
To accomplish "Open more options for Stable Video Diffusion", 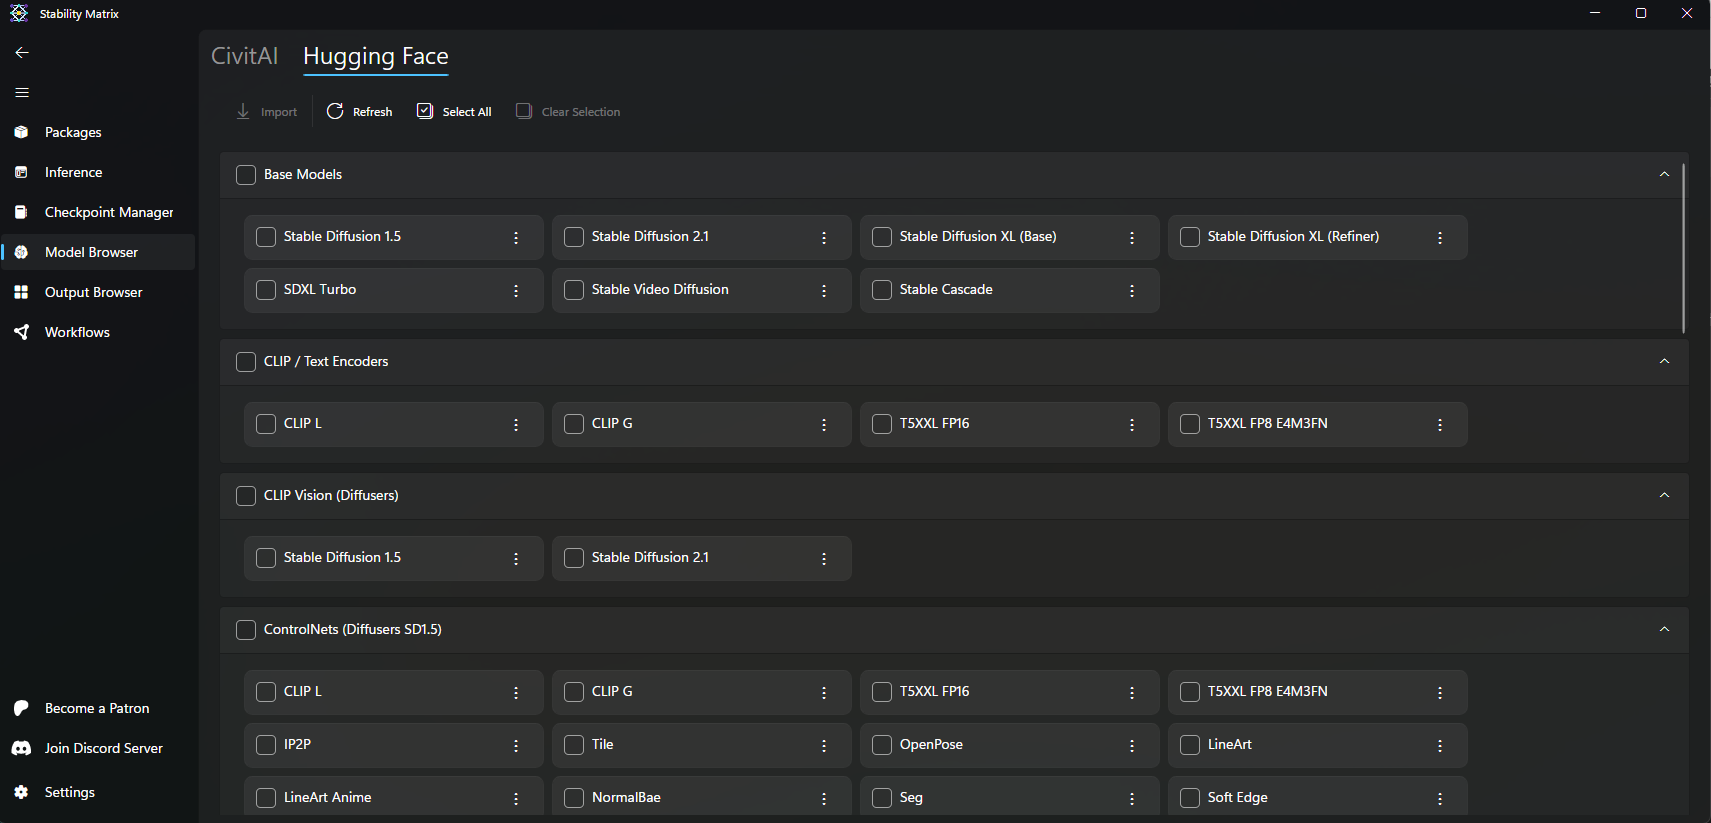I will [x=824, y=291].
